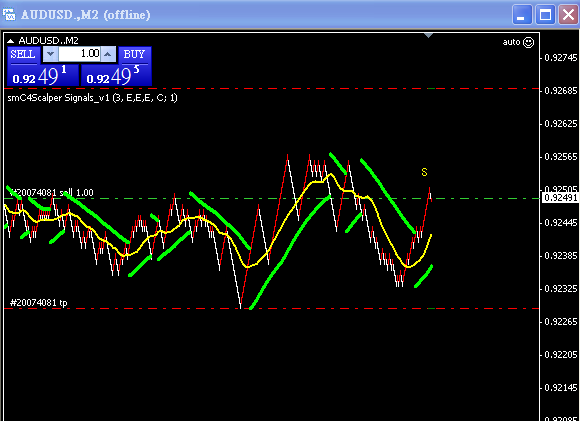The image size is (580, 421).
Task: Click the auto smiley face expert icon
Action: (x=529, y=42)
